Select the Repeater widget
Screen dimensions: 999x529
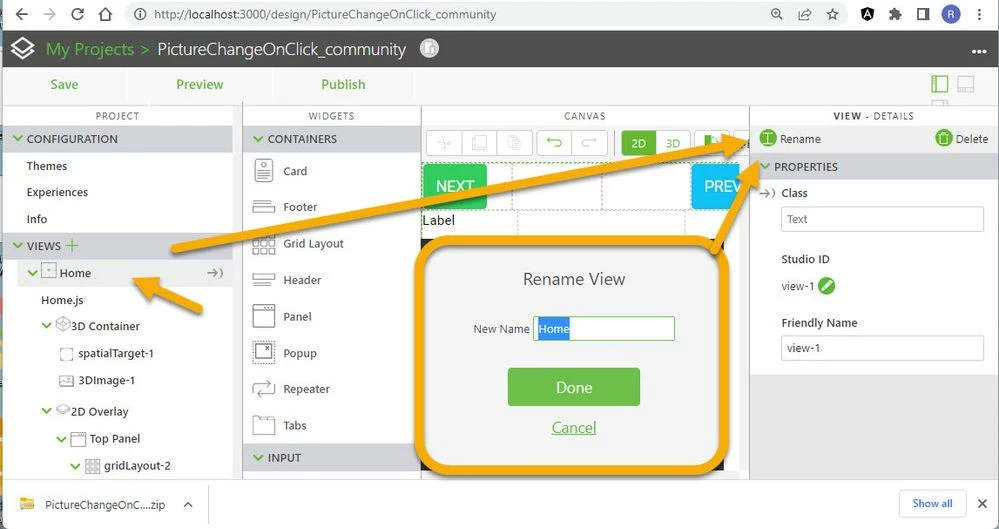[291, 389]
